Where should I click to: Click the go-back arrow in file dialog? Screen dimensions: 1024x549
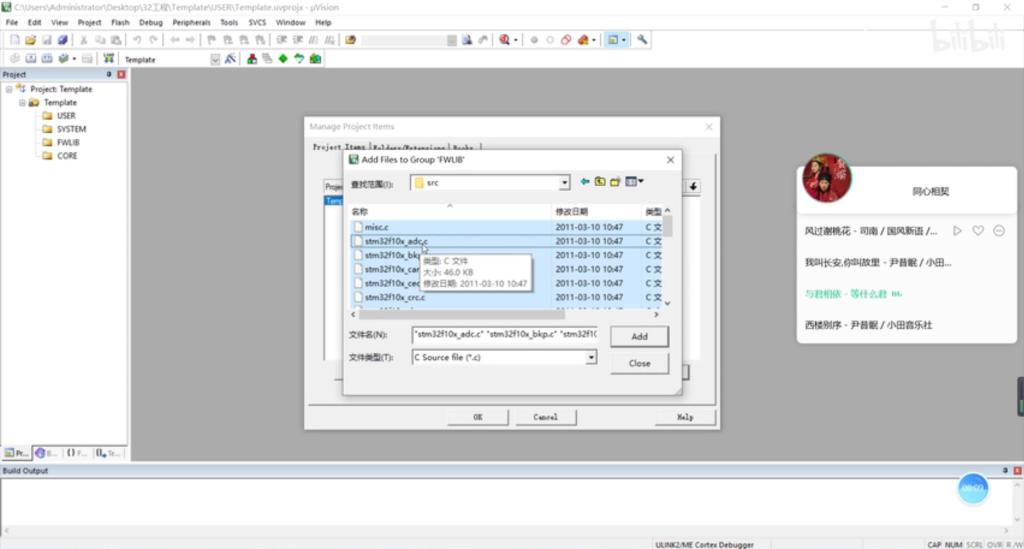tap(585, 182)
